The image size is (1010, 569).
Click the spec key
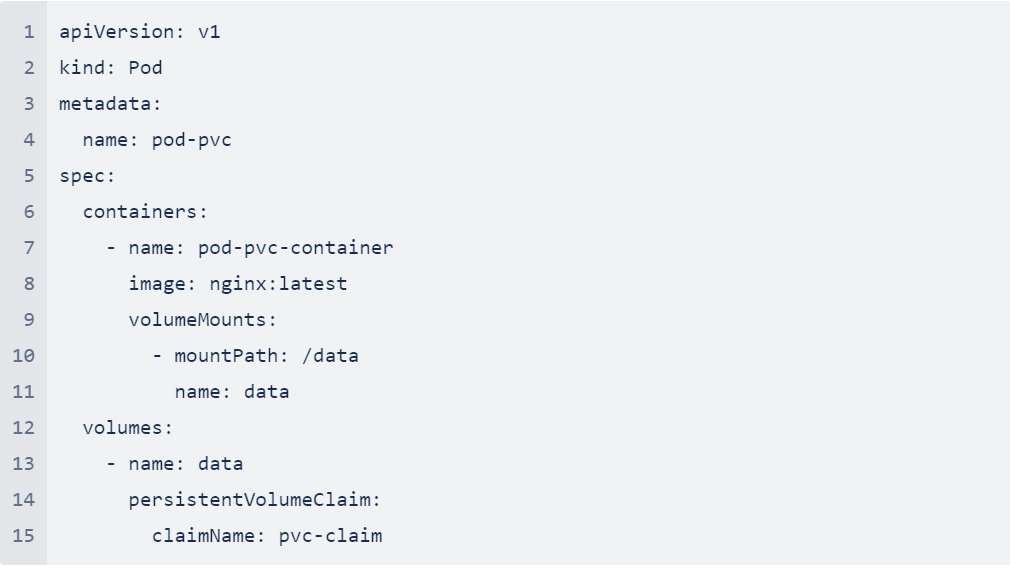point(82,176)
